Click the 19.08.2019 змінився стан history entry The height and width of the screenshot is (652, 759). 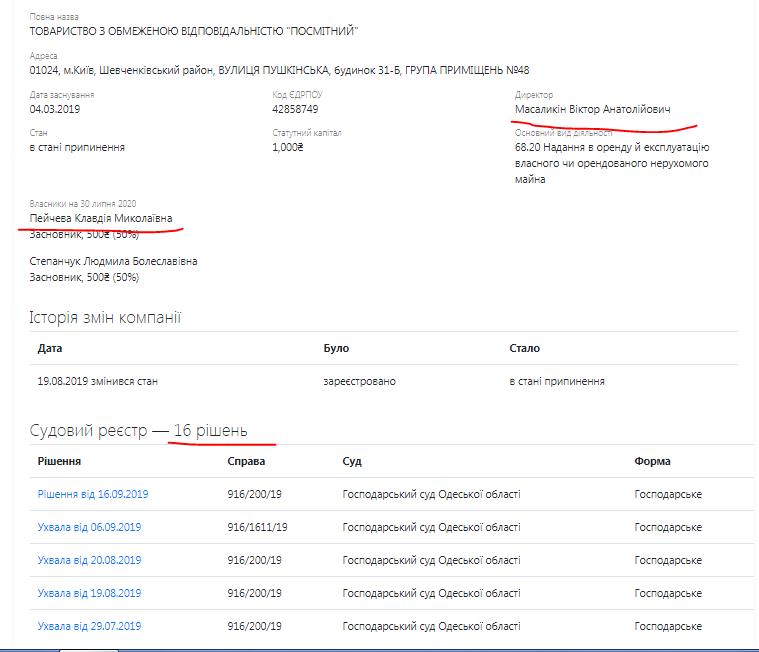[97, 381]
